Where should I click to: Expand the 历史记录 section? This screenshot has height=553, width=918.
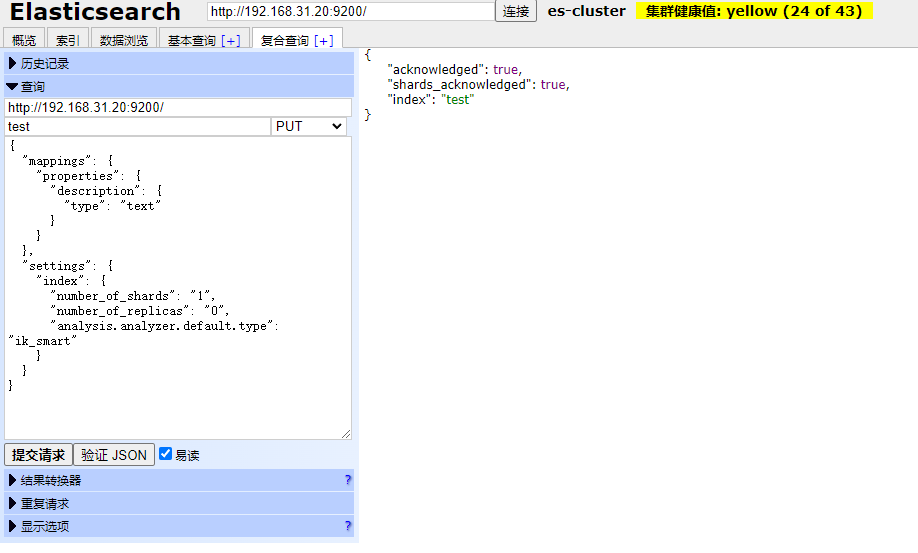45,64
